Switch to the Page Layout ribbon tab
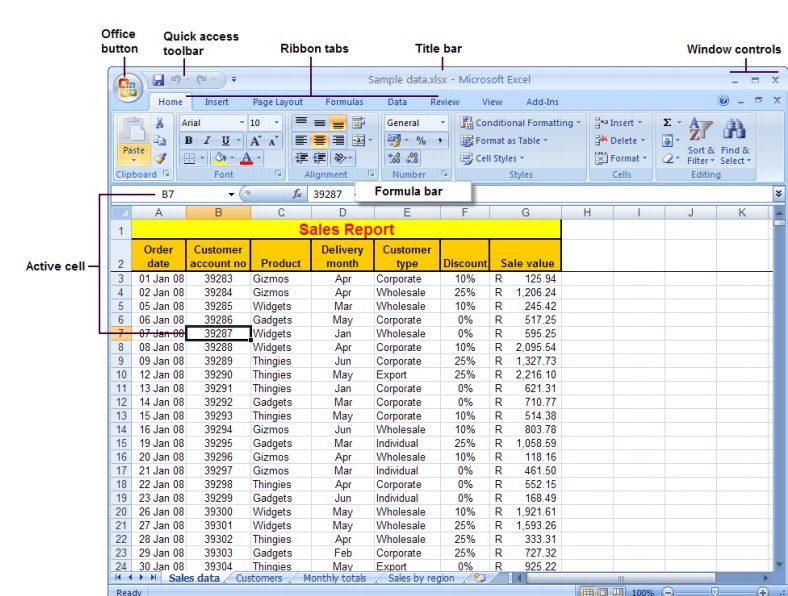Screen dimensions: 788x596 (x=277, y=102)
